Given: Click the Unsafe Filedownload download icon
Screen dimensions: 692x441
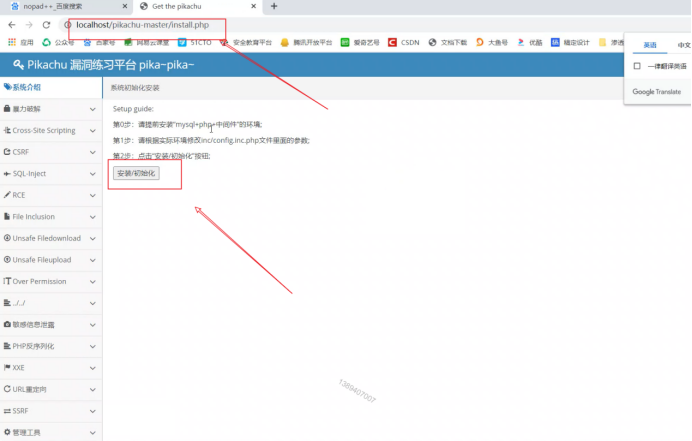Looking at the screenshot, I should 7,238.
